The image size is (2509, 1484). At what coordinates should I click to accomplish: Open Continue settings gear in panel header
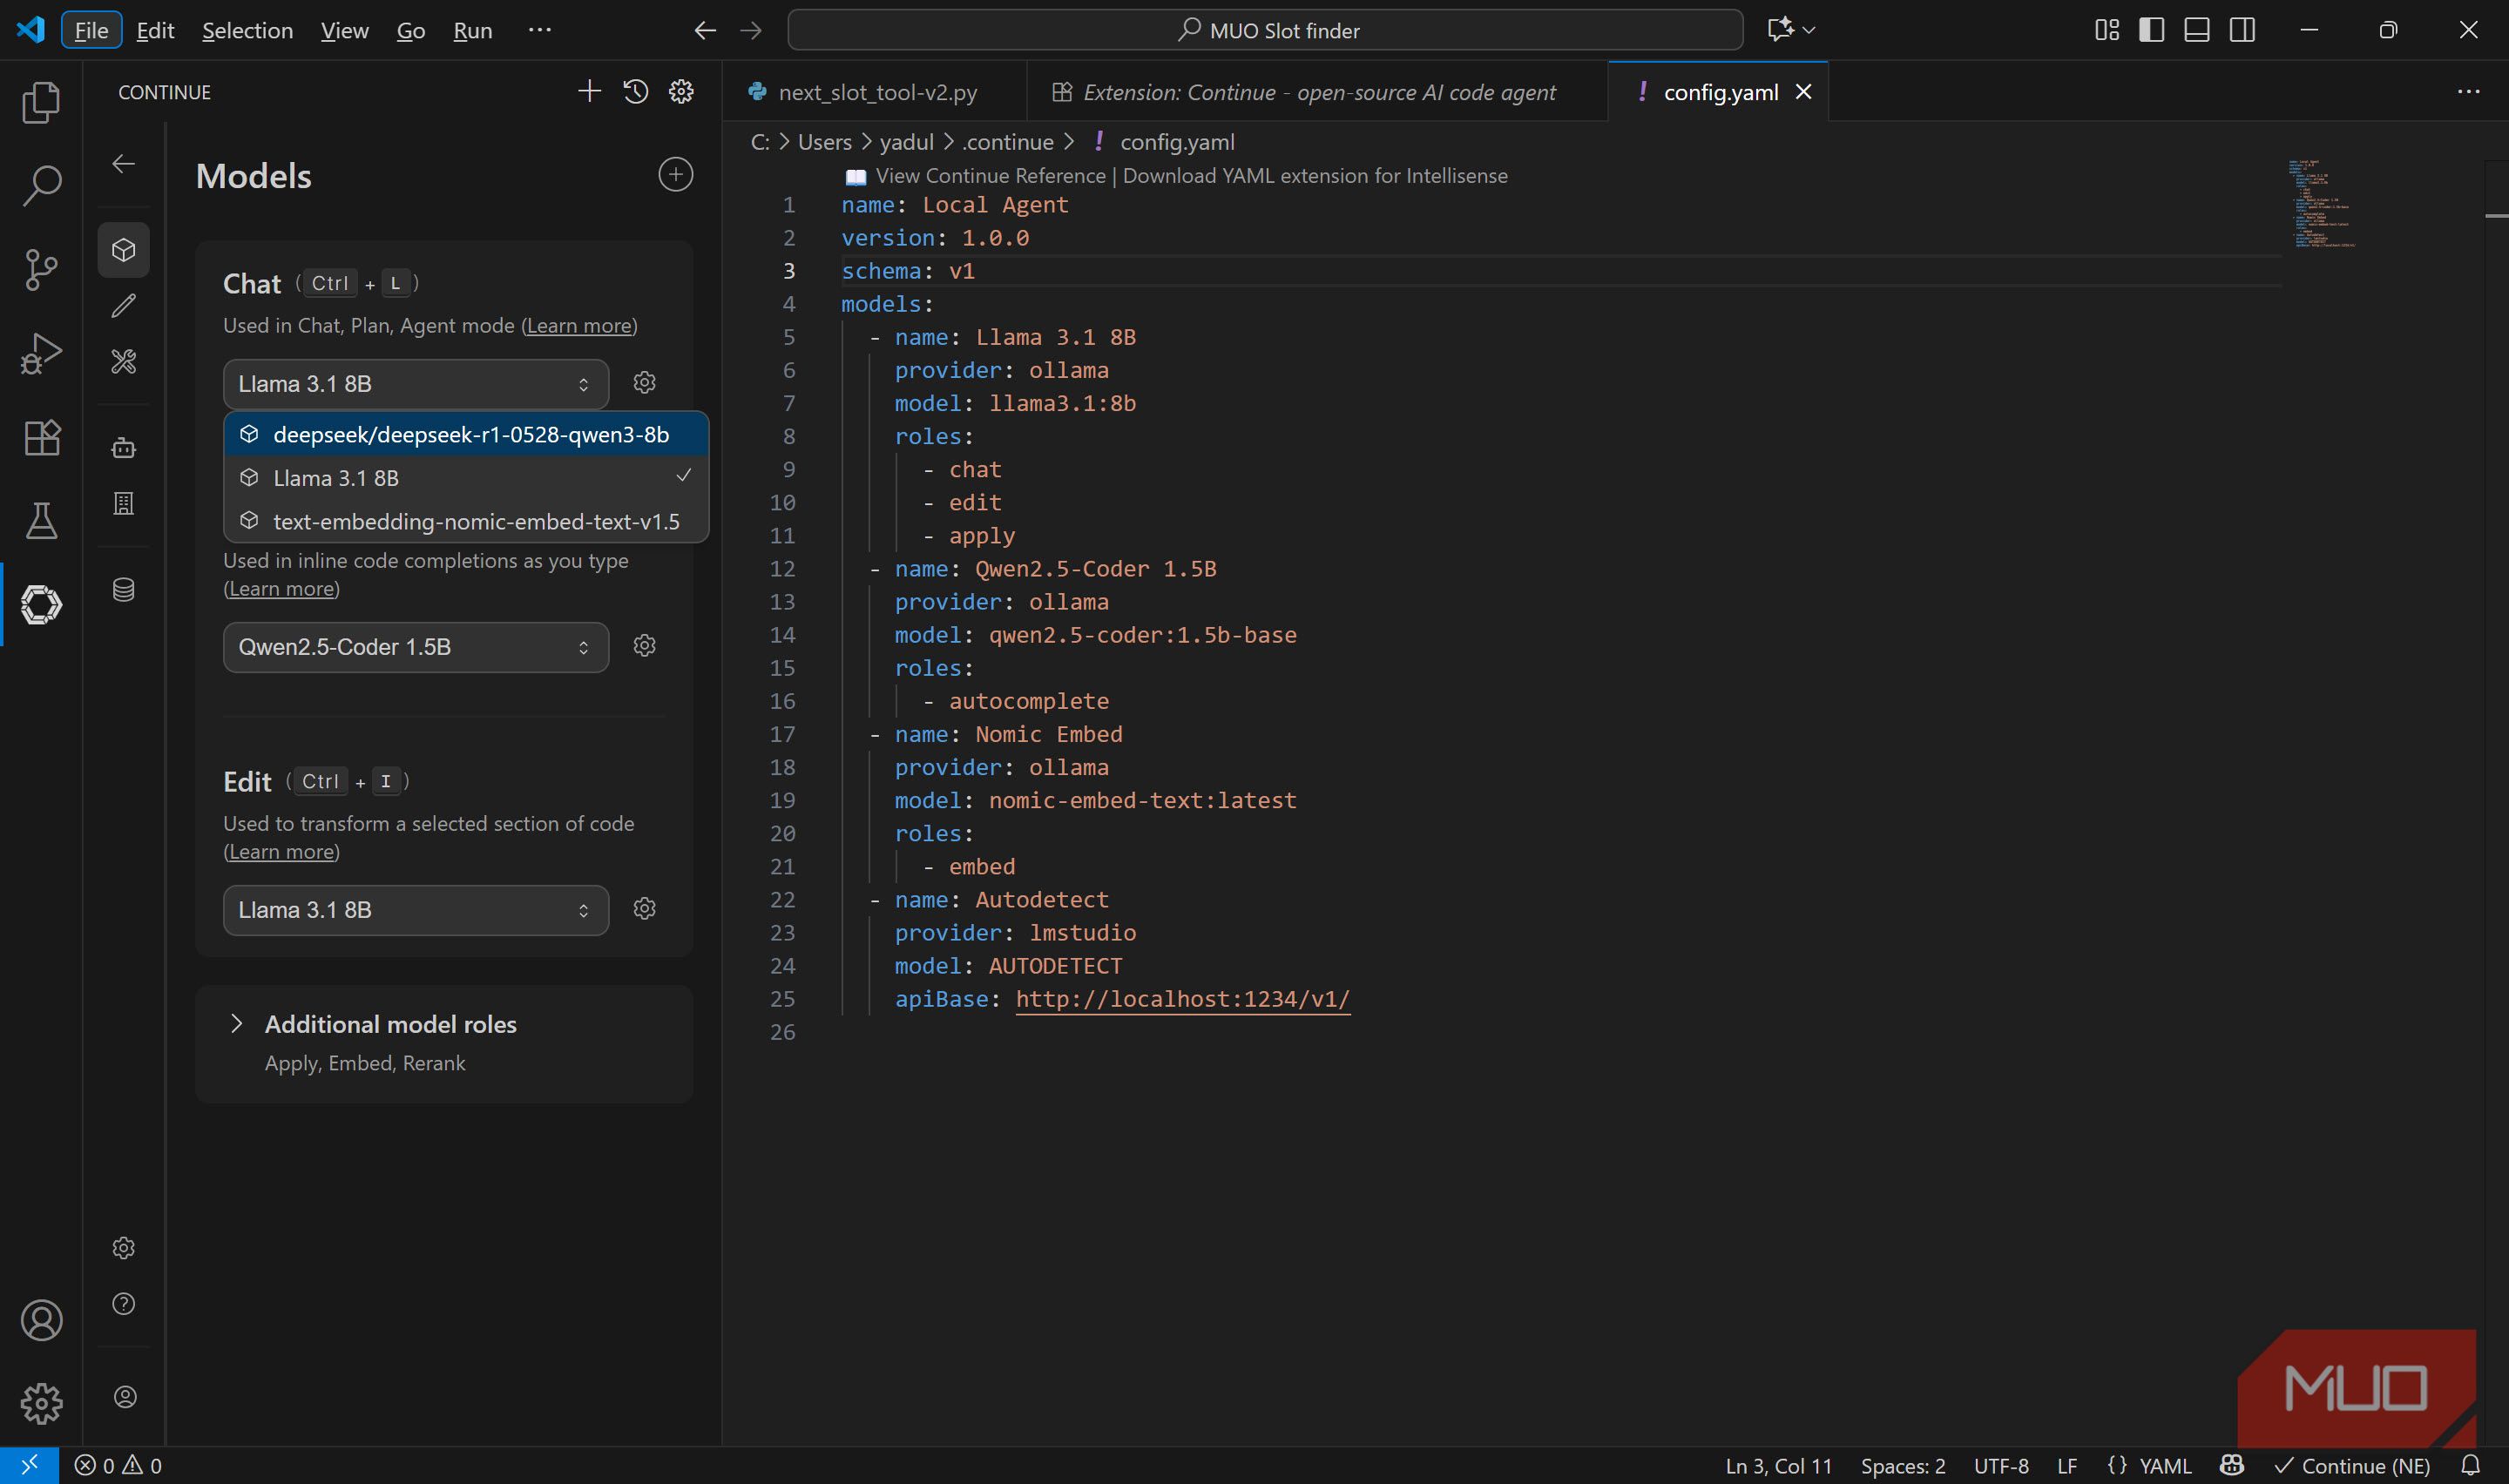pyautogui.click(x=681, y=92)
